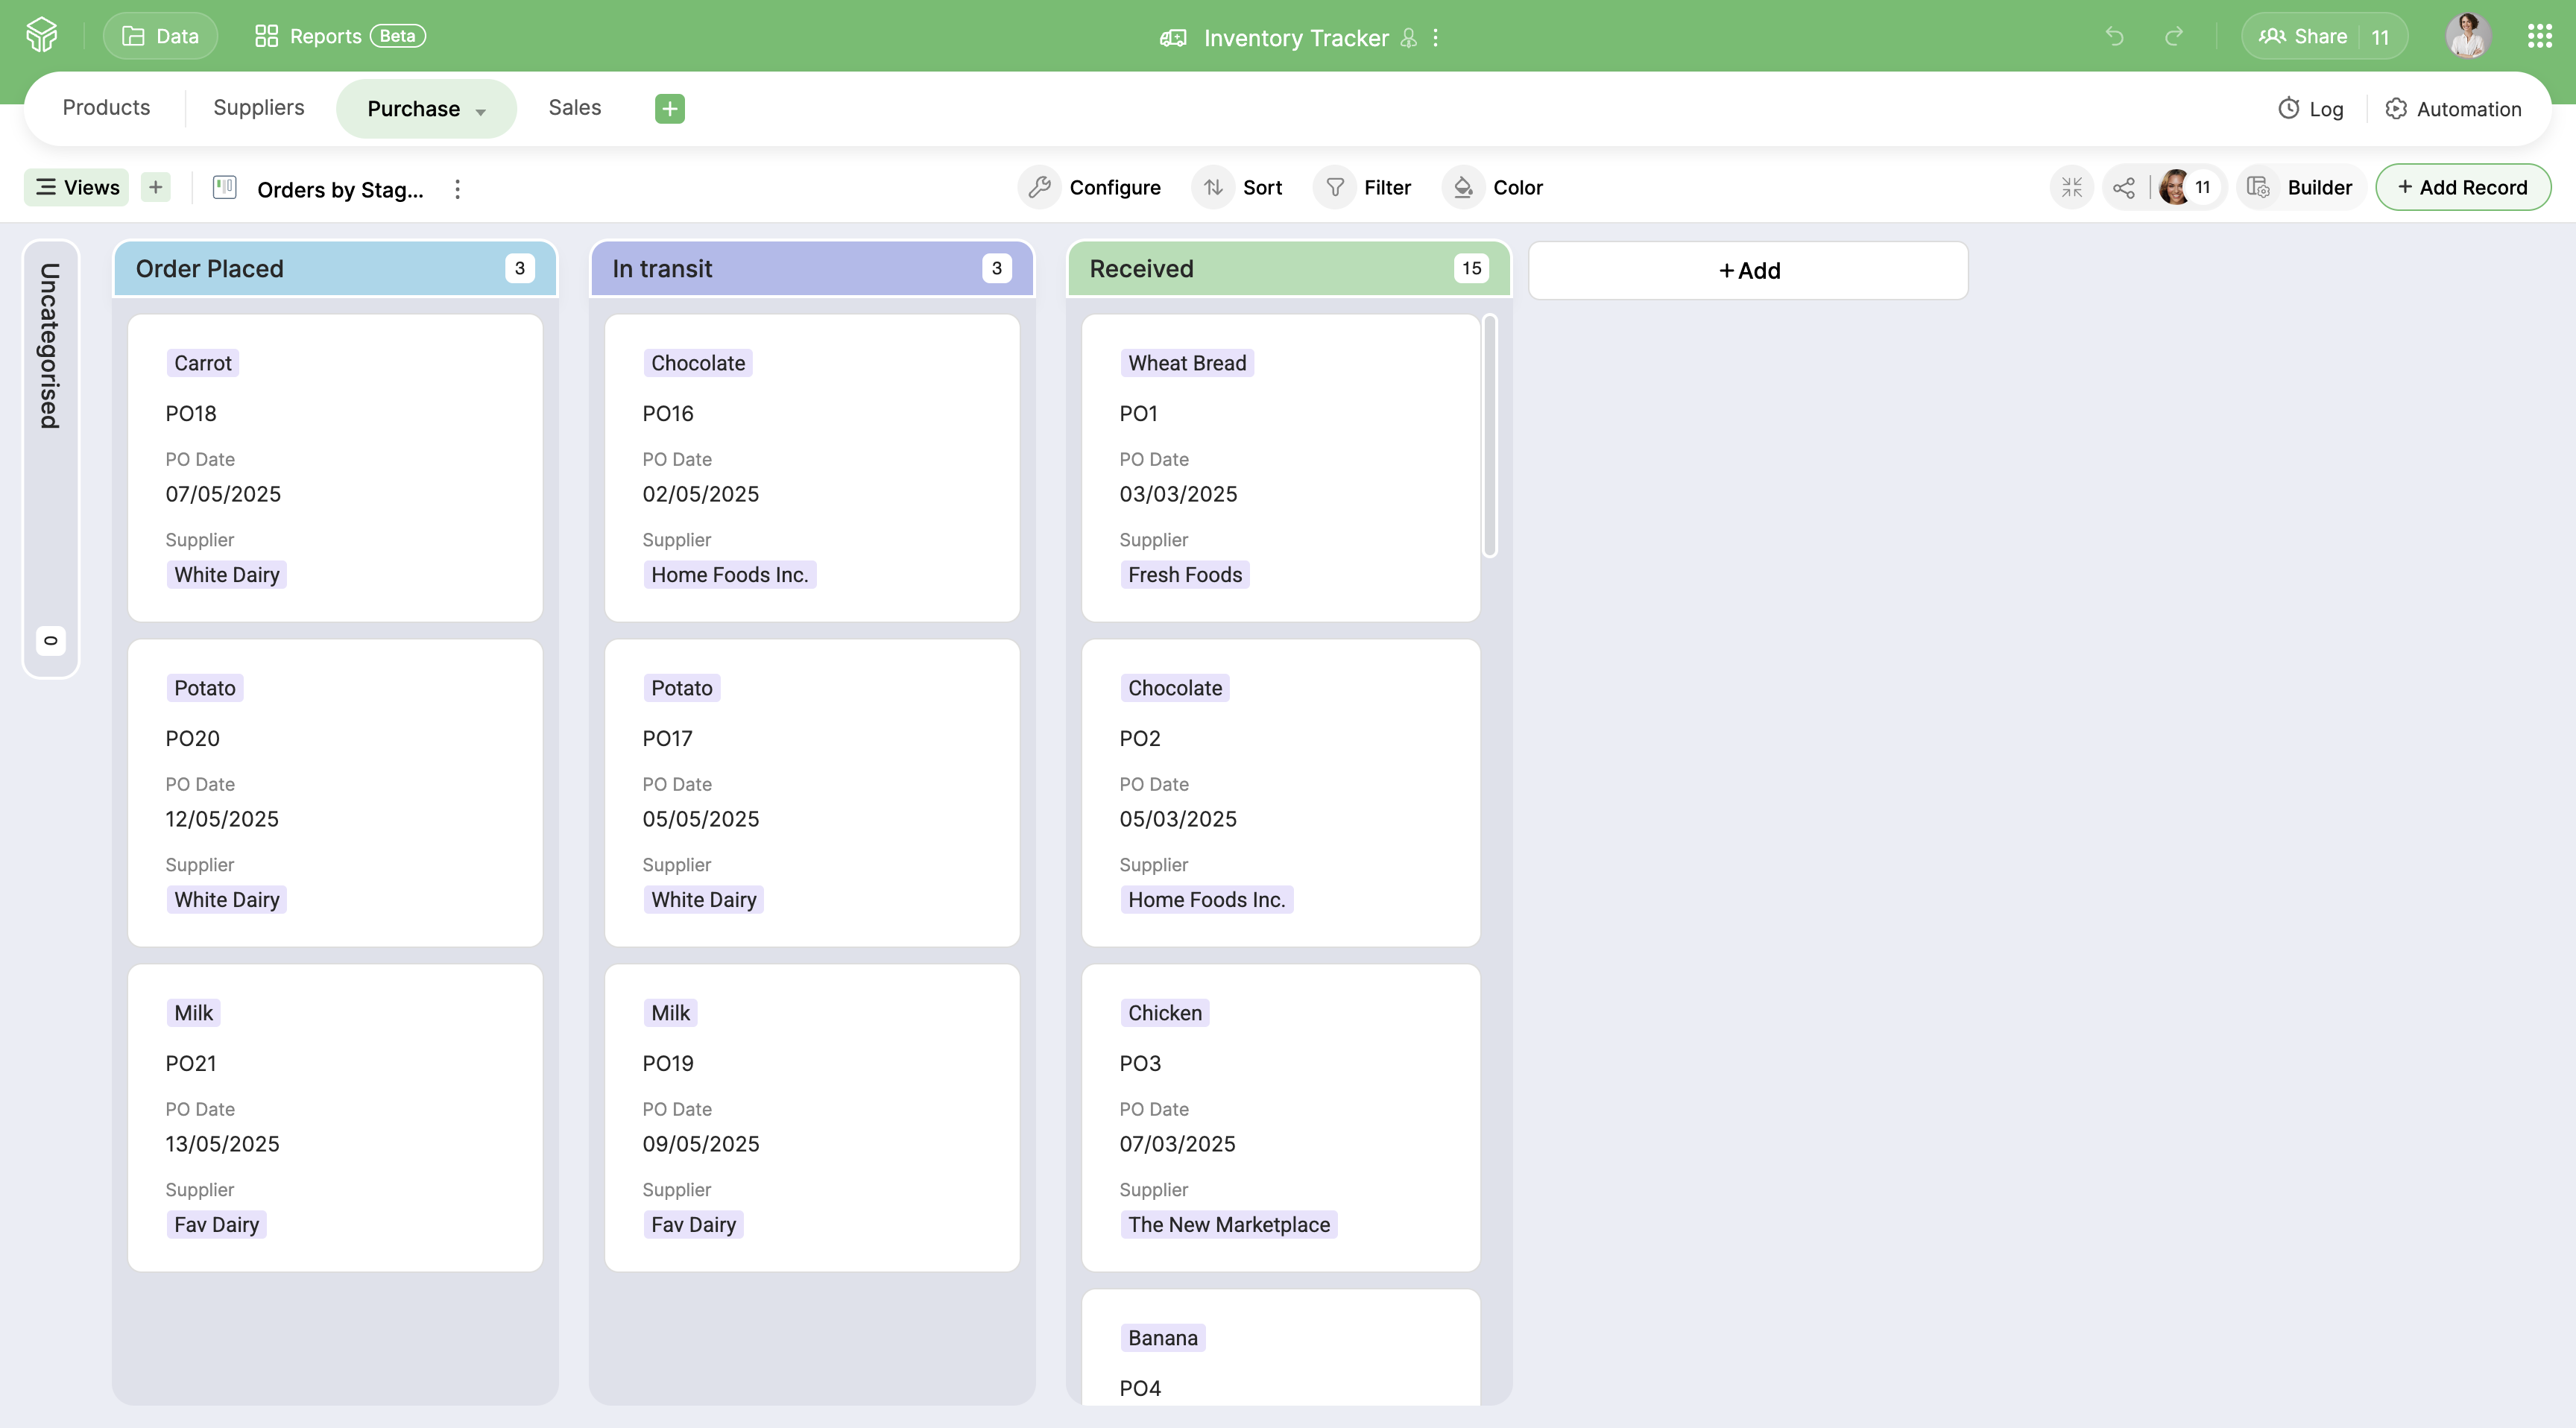
Task: Click the redo arrow icon
Action: pyautogui.click(x=2175, y=36)
